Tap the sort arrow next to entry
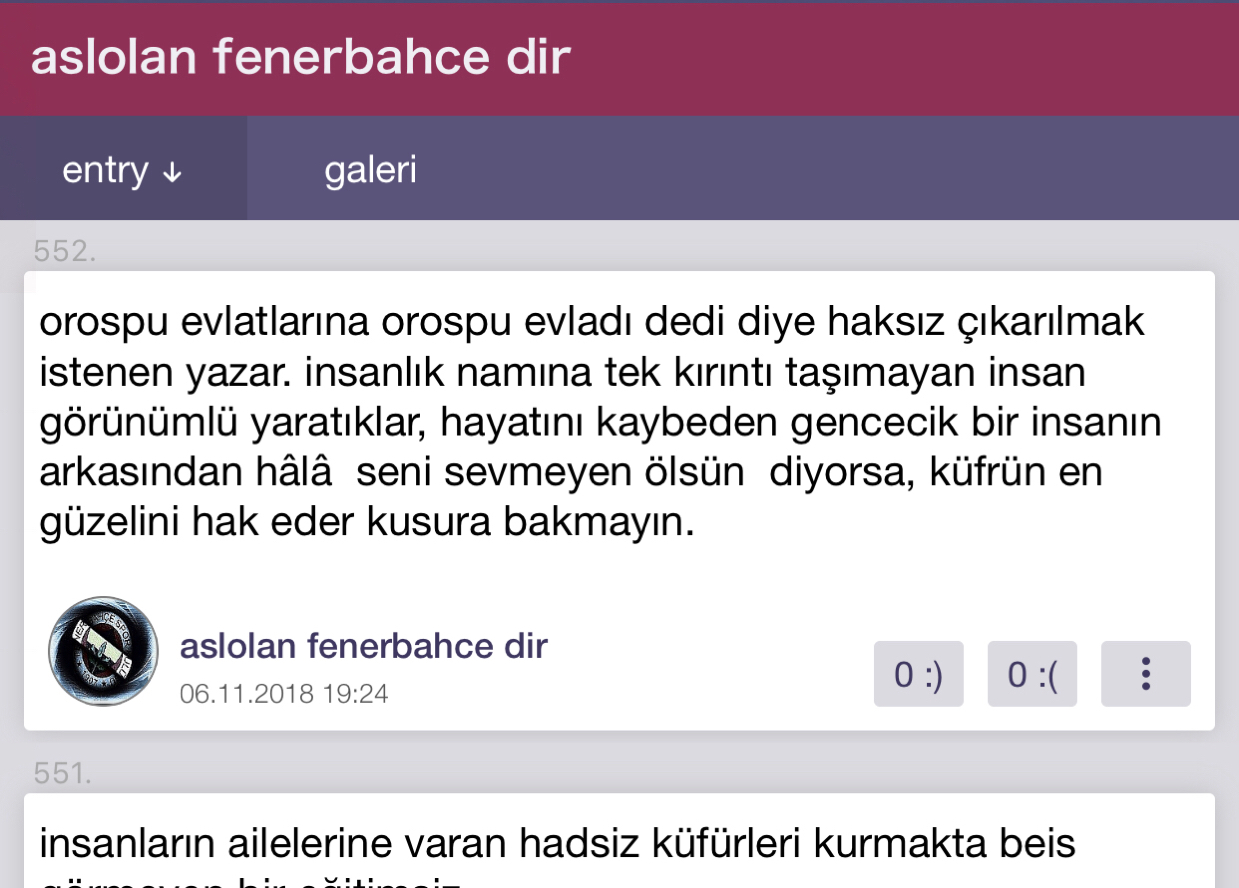 (172, 172)
